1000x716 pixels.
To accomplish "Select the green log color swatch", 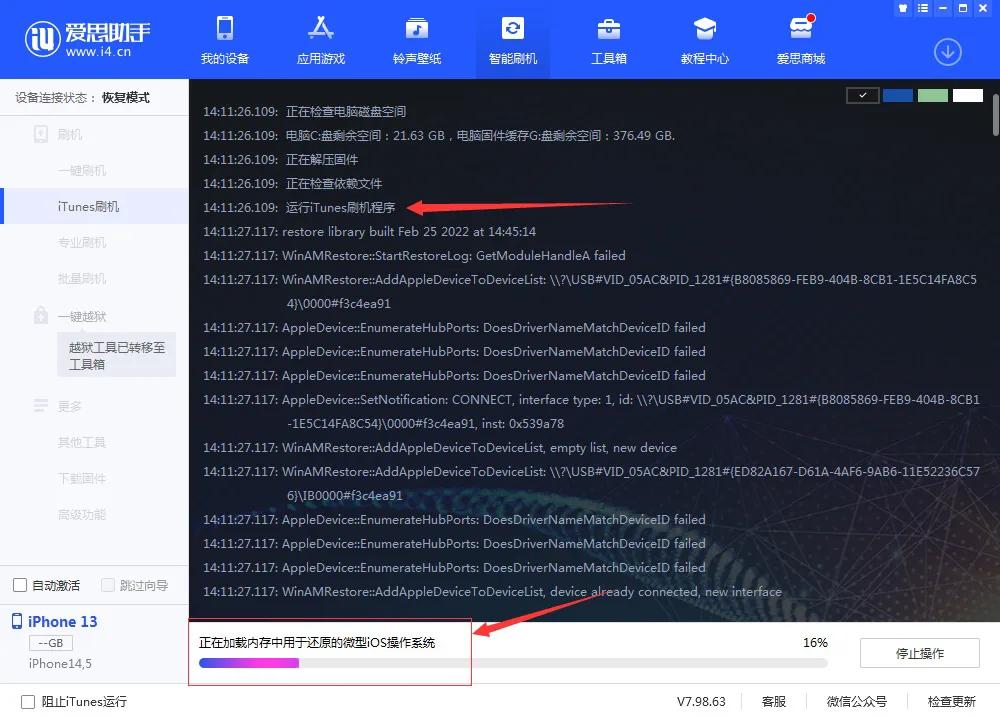I will (932, 95).
